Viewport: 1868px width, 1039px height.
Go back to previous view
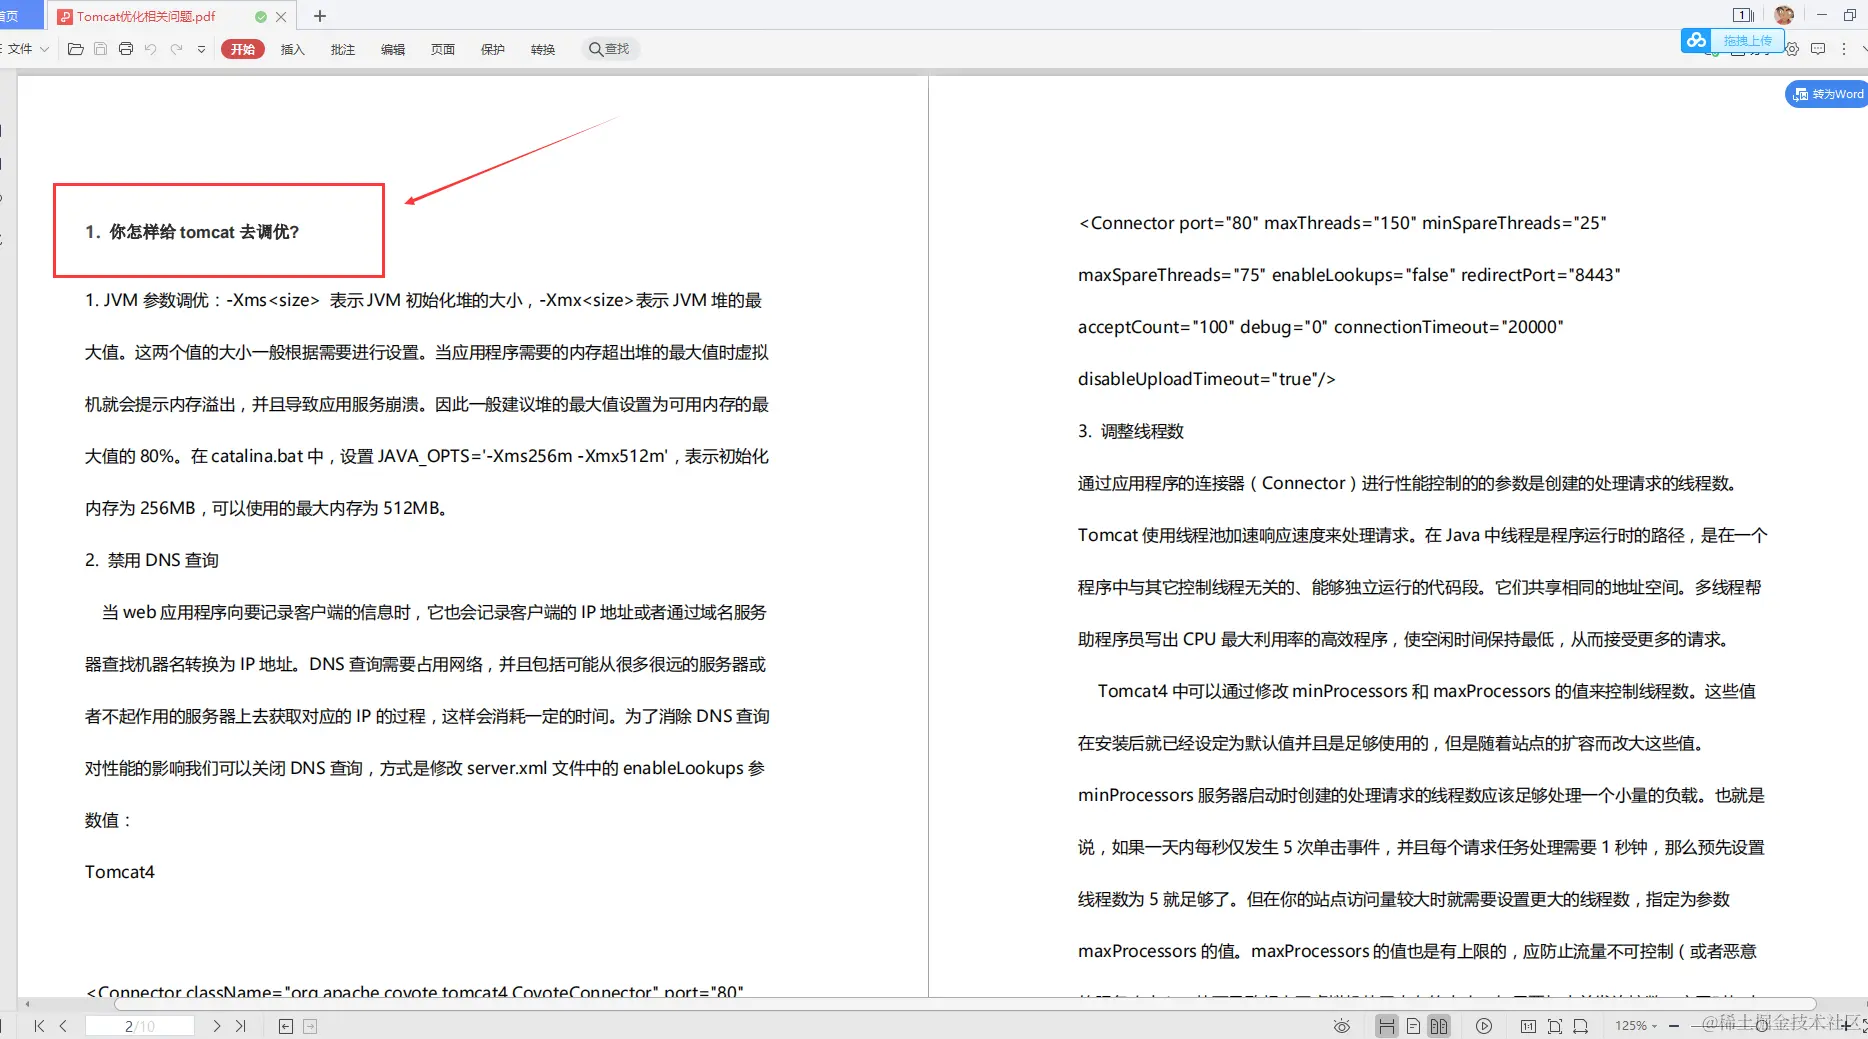[286, 1026]
